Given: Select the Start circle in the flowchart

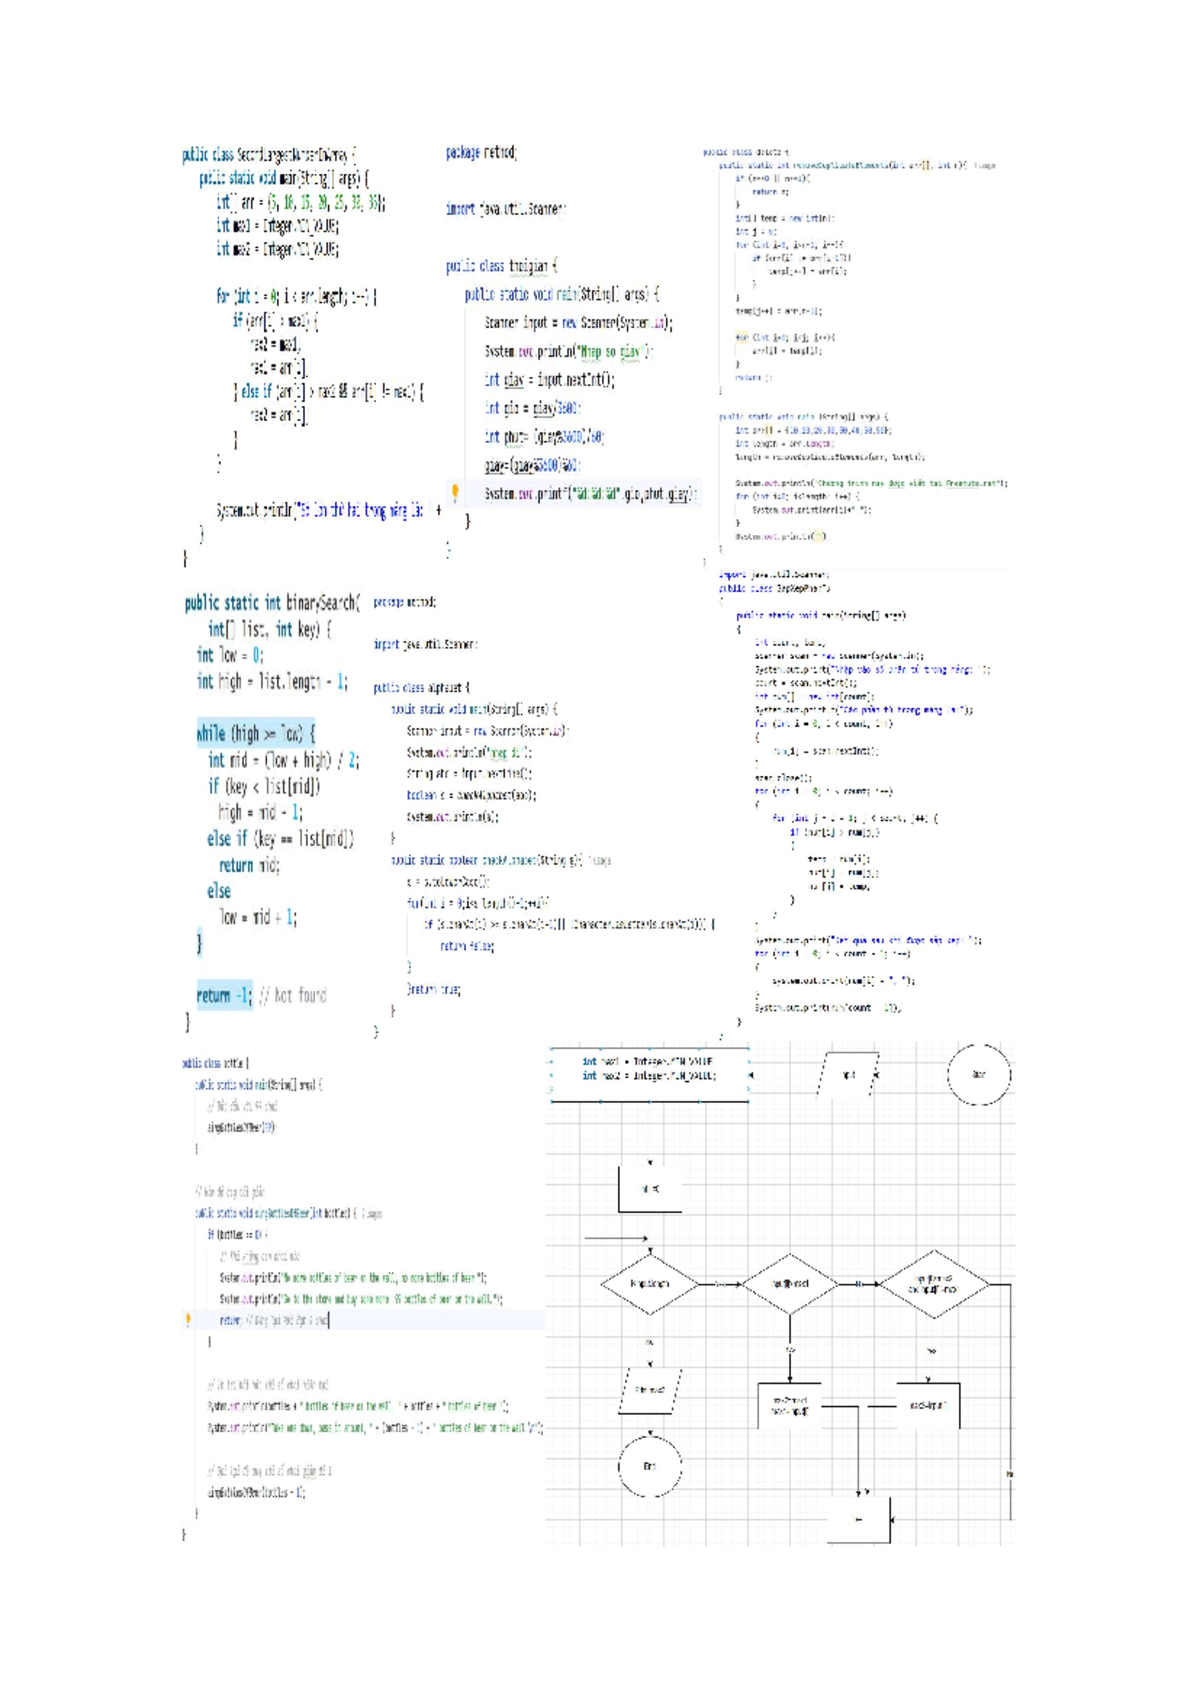Looking at the screenshot, I should point(979,1075).
